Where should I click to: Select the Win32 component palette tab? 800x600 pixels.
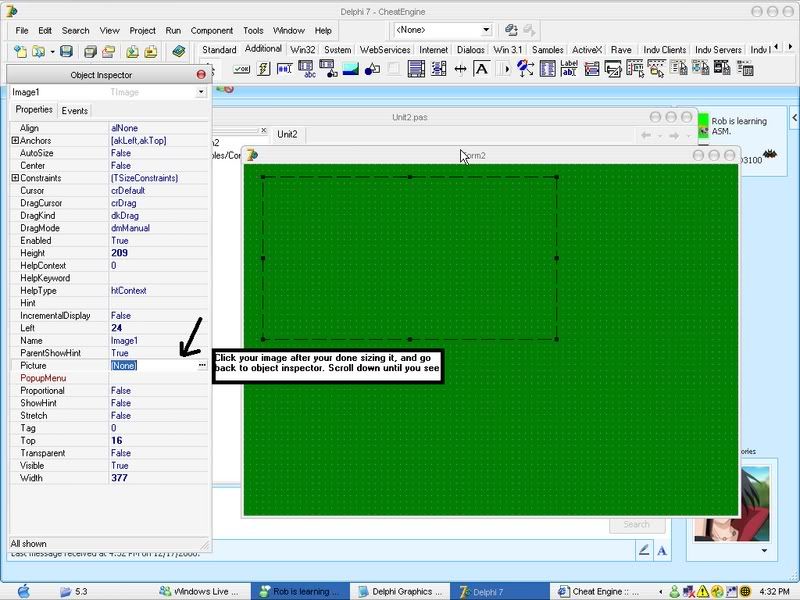coord(301,49)
